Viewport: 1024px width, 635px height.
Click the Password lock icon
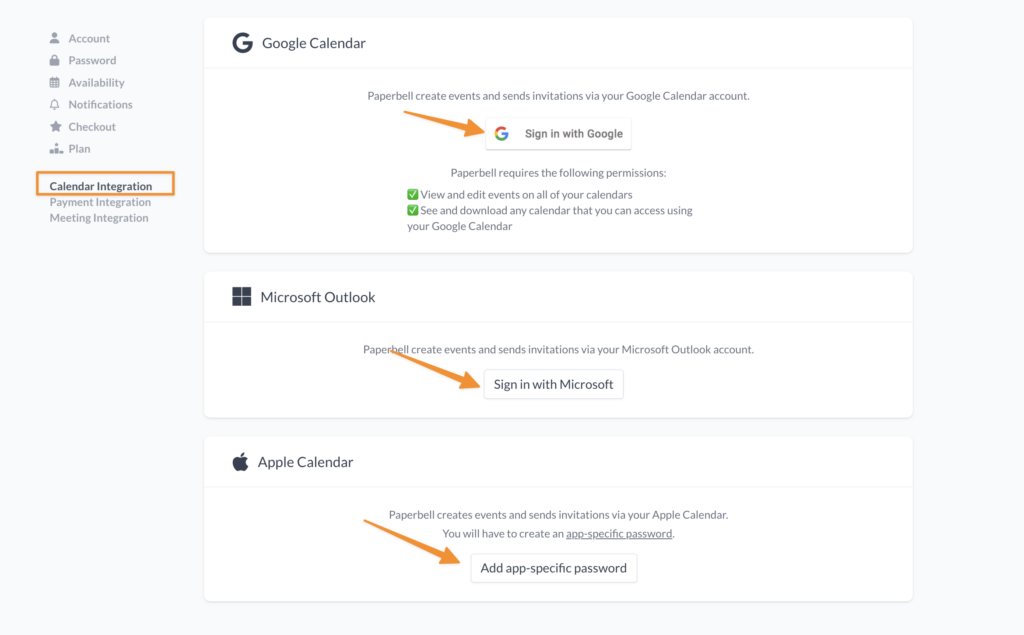point(55,60)
